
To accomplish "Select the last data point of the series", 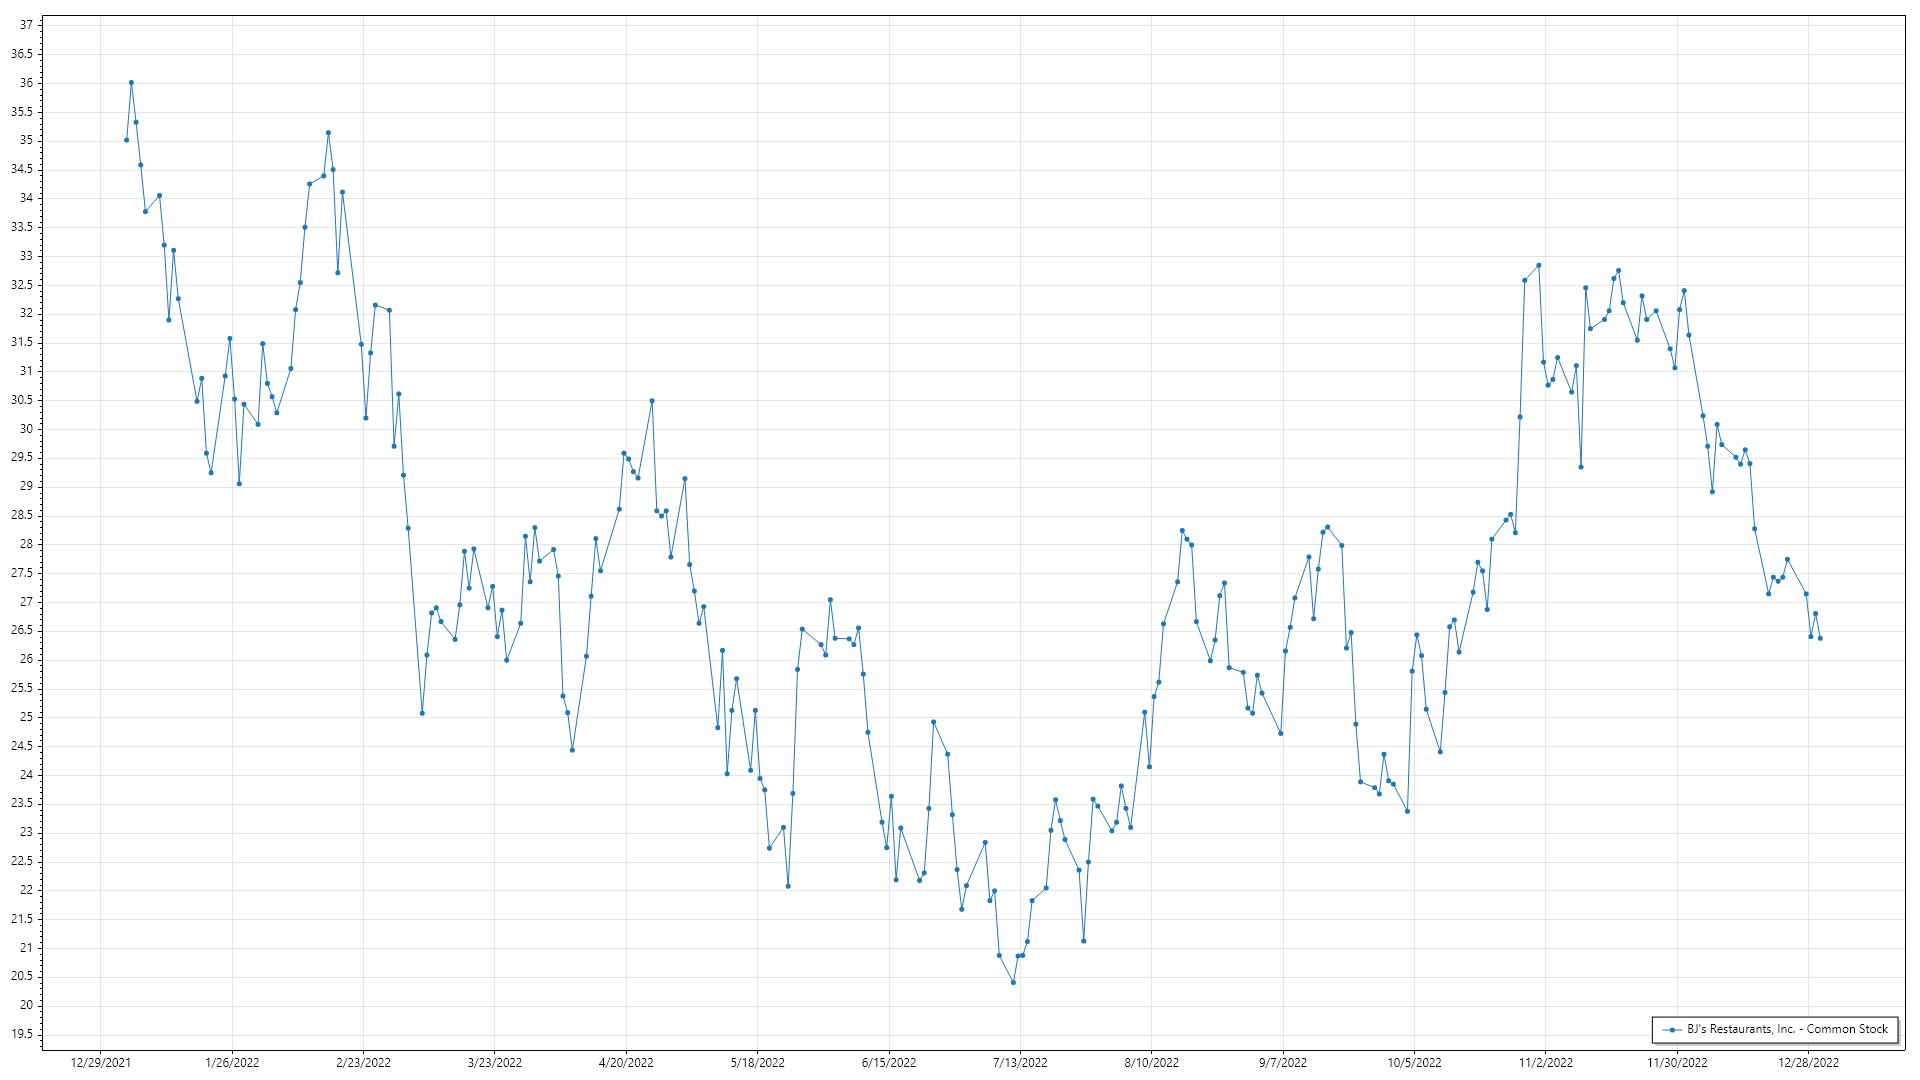I will pyautogui.click(x=1820, y=638).
